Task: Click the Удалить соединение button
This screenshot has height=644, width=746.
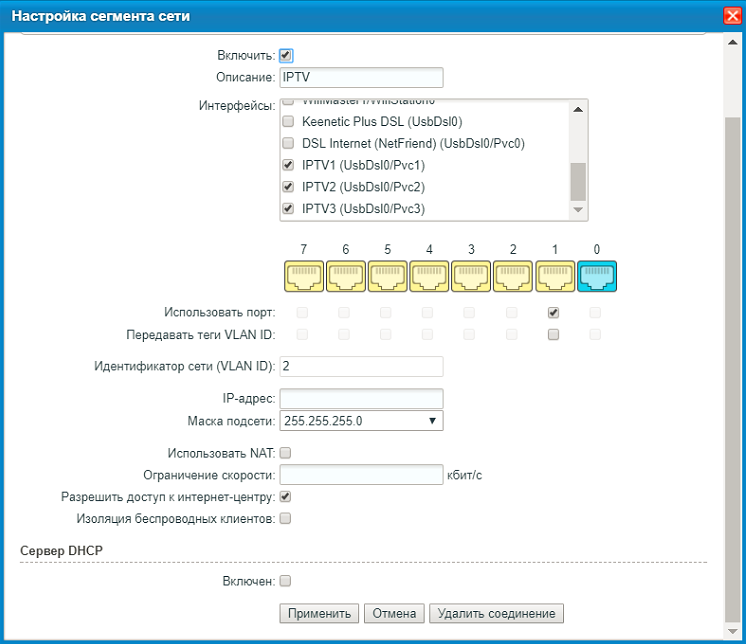Action: [x=496, y=613]
